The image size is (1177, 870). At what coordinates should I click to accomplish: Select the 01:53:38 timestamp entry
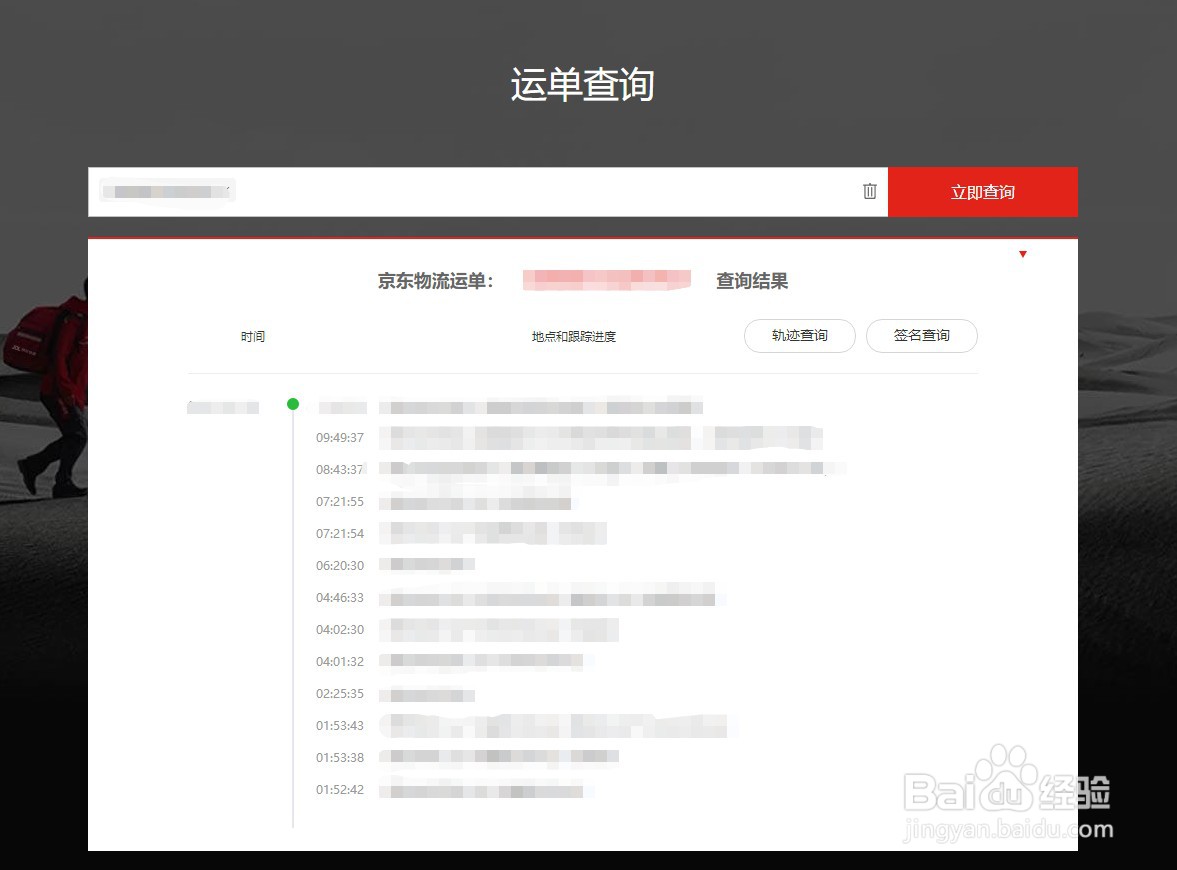(339, 757)
